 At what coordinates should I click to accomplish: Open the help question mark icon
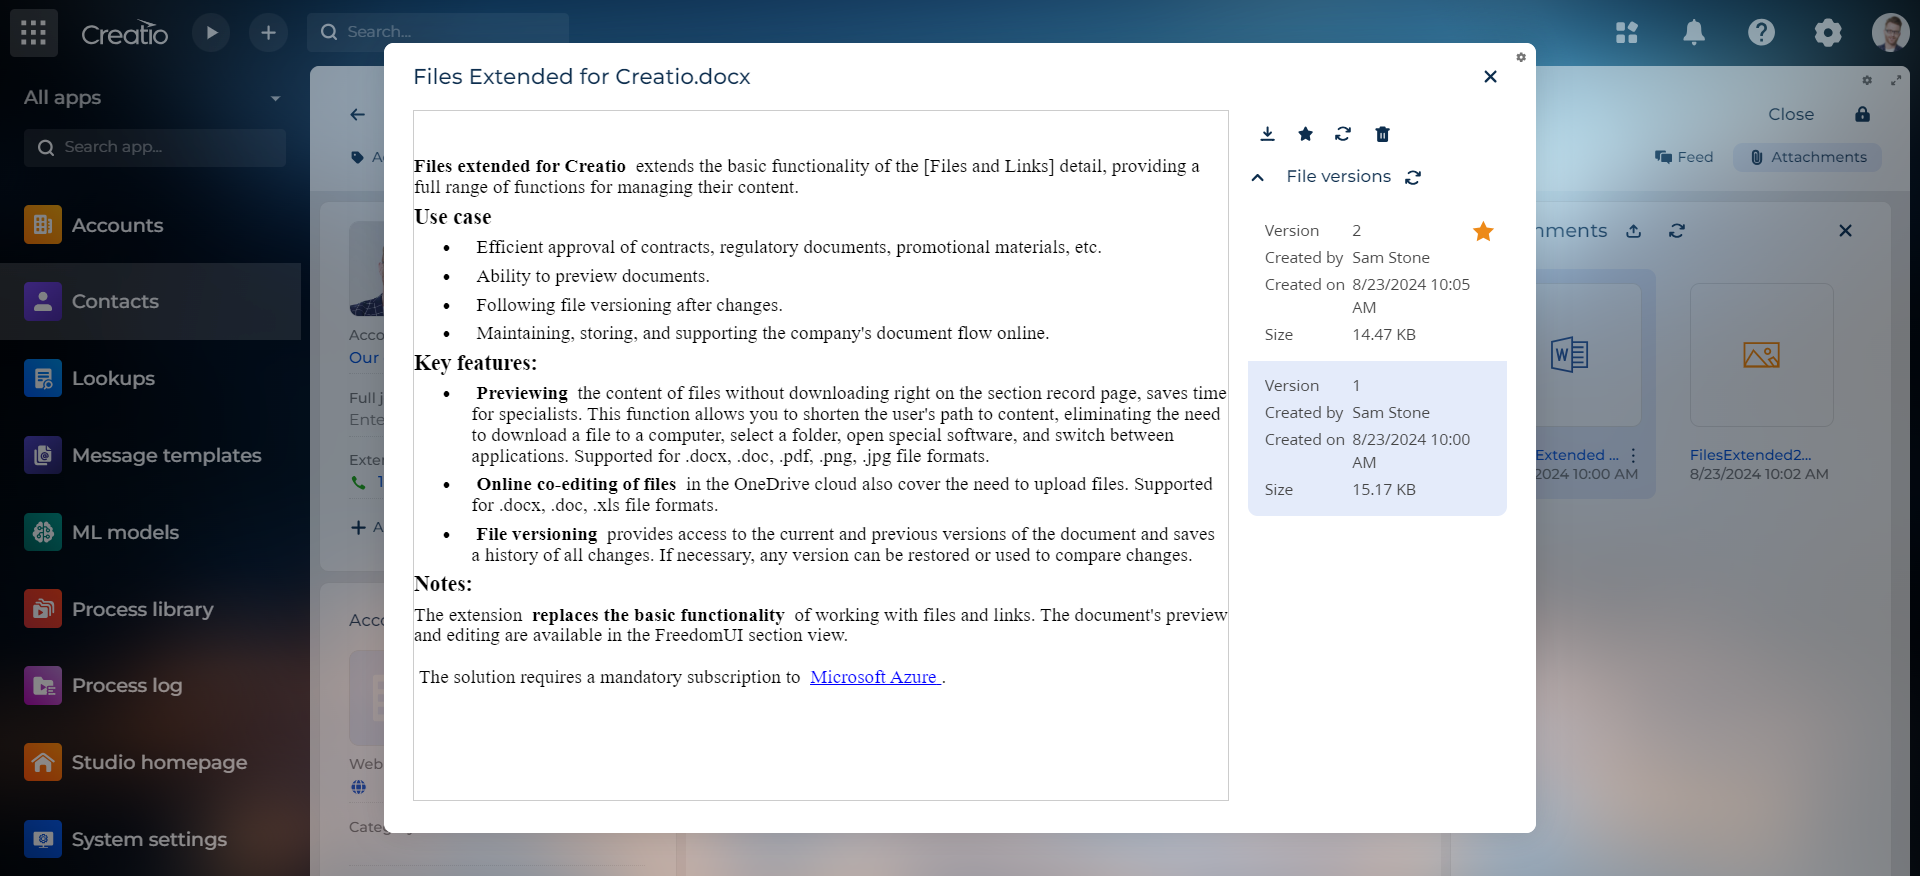[x=1760, y=33]
